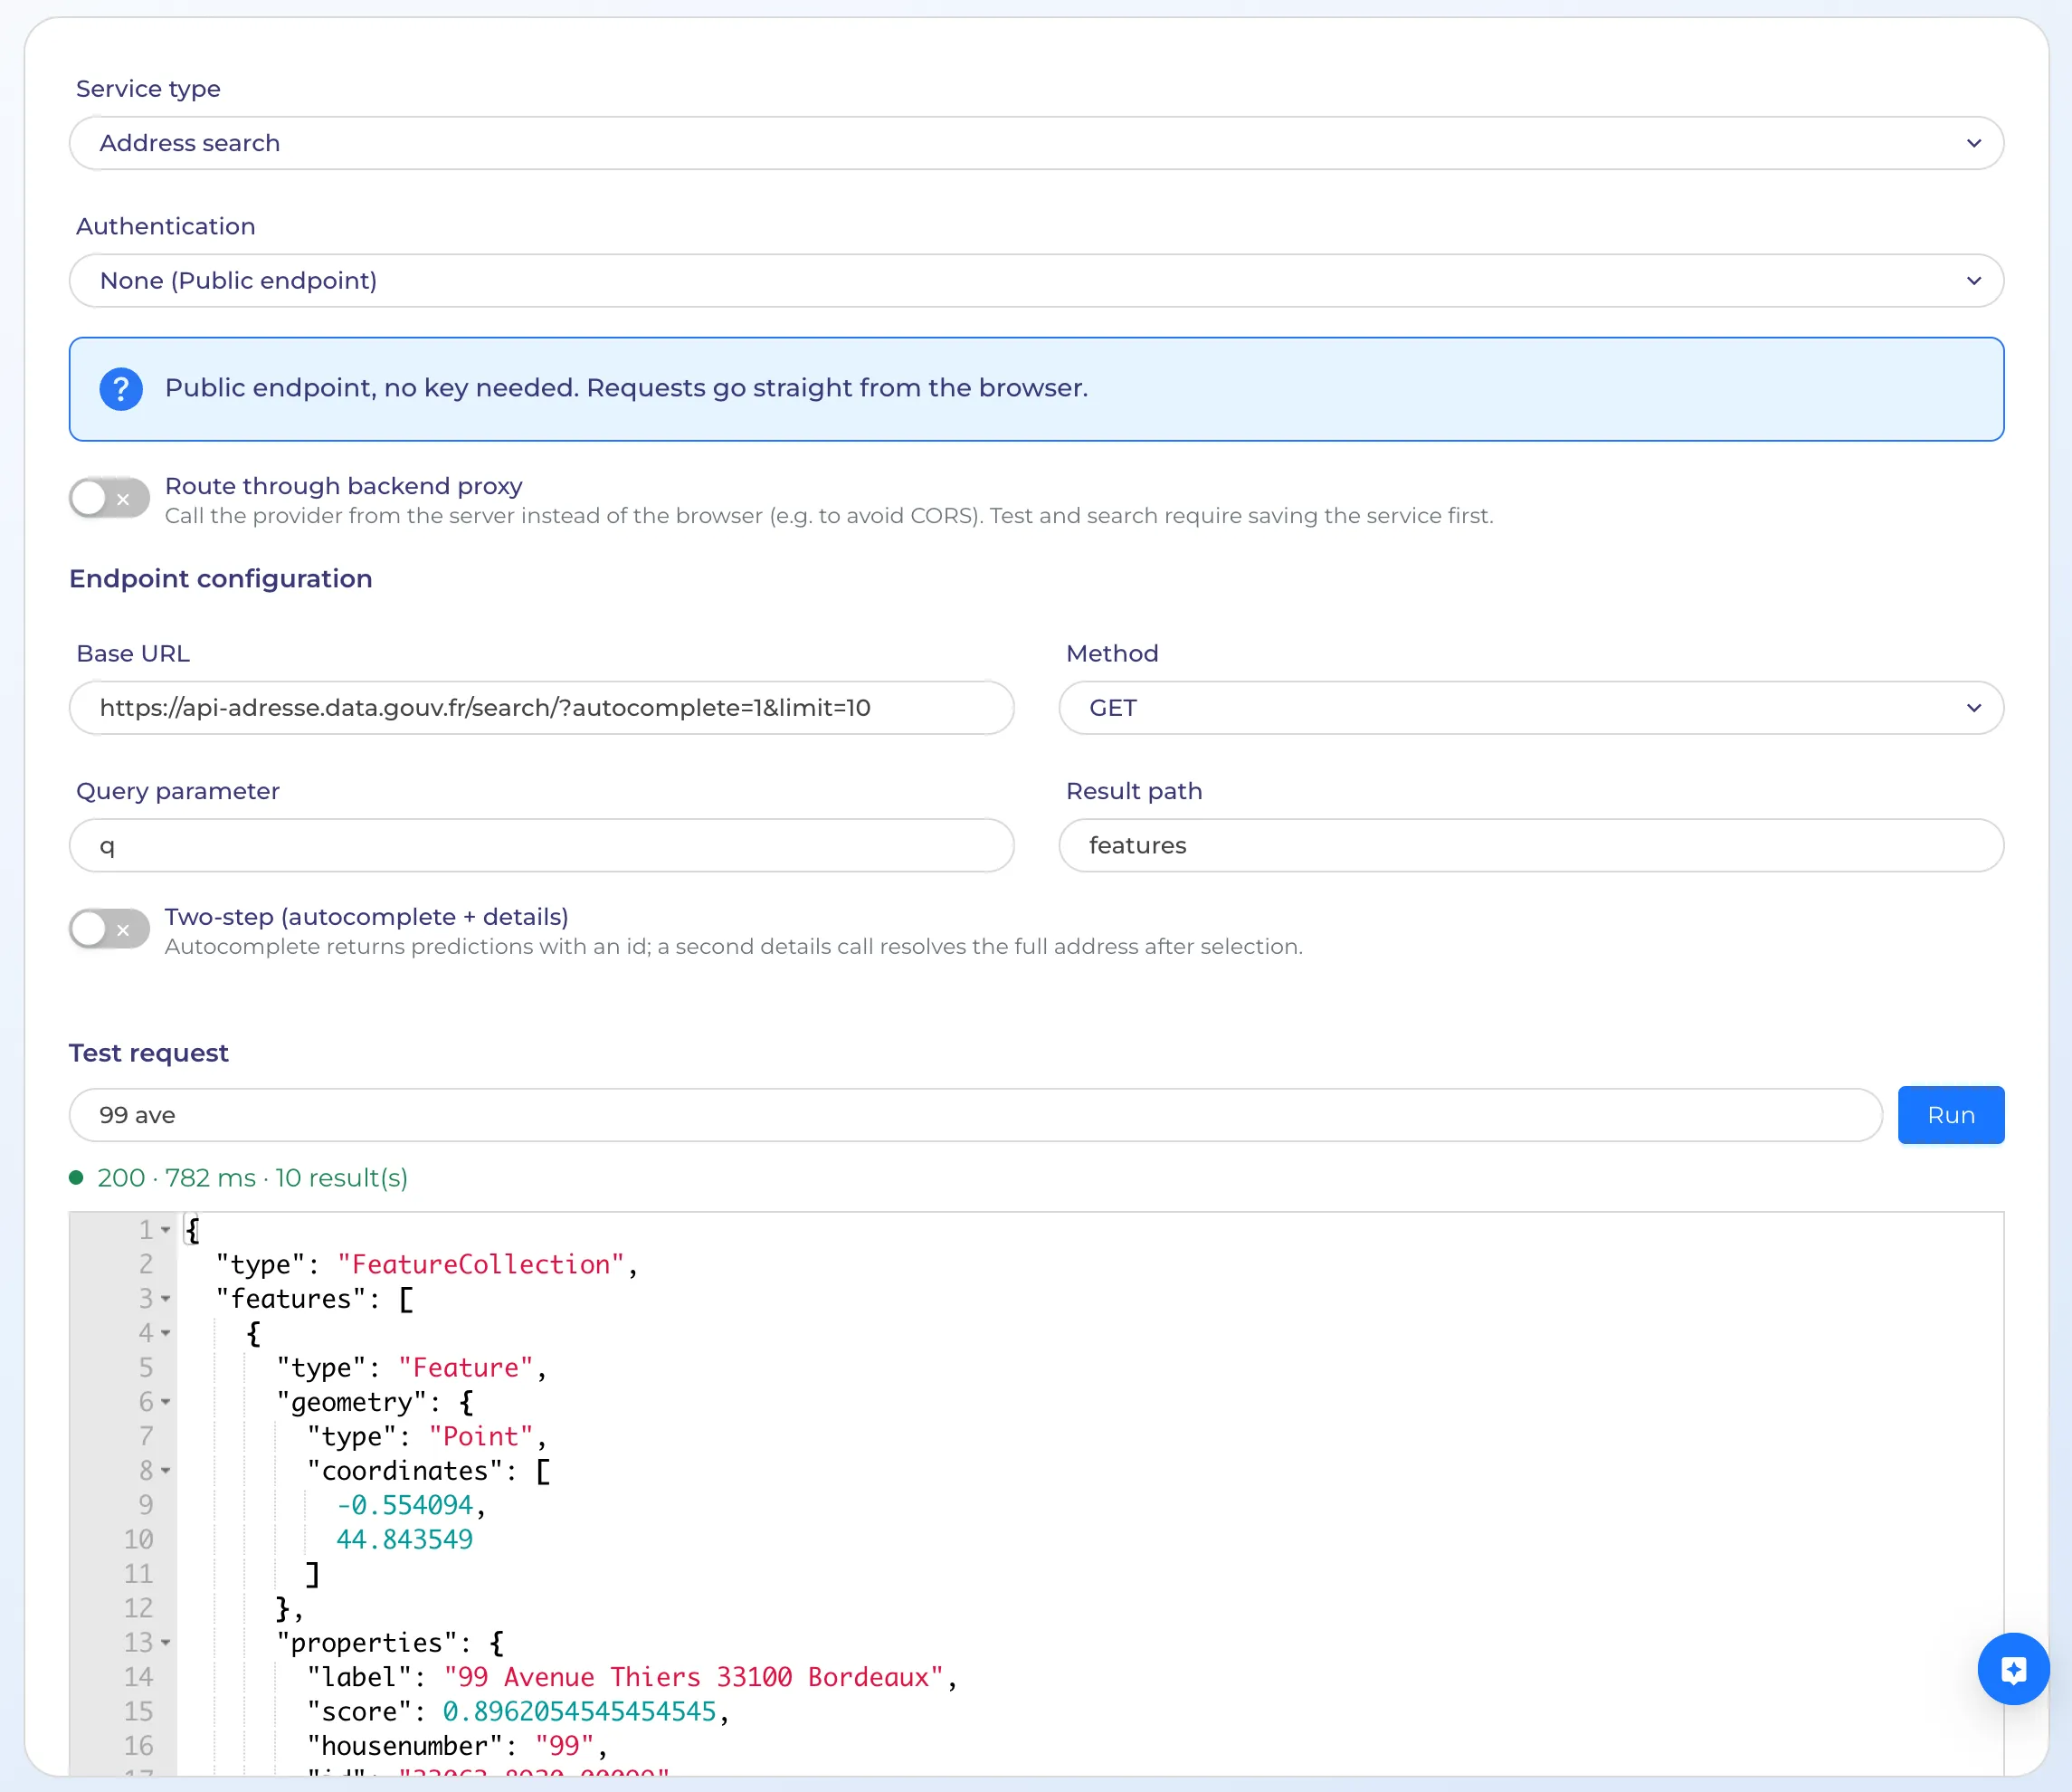Viewport: 2072px width, 1792px height.
Task: Click the housenumber value "99"
Action: (564, 1746)
